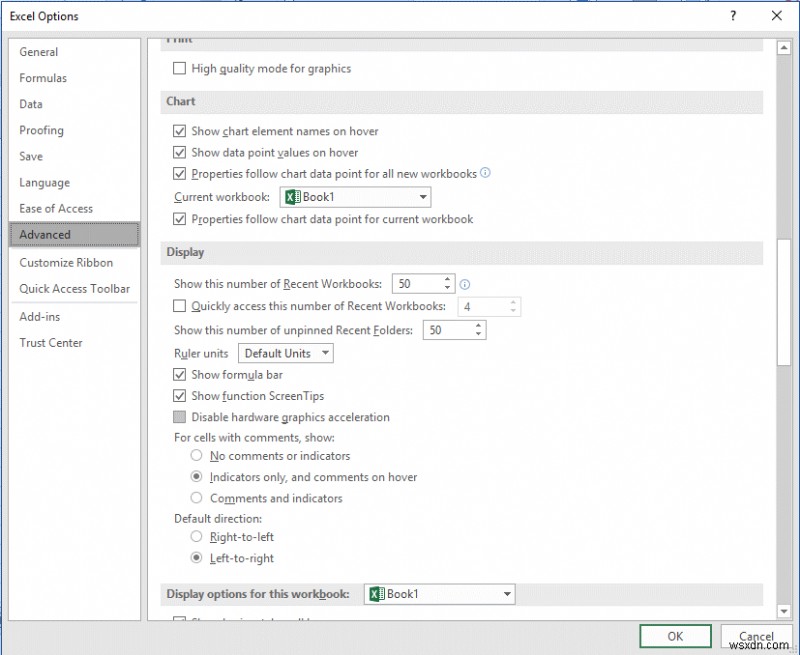The image size is (800, 655).
Task: Enable High quality mode for graphics
Action: [179, 68]
